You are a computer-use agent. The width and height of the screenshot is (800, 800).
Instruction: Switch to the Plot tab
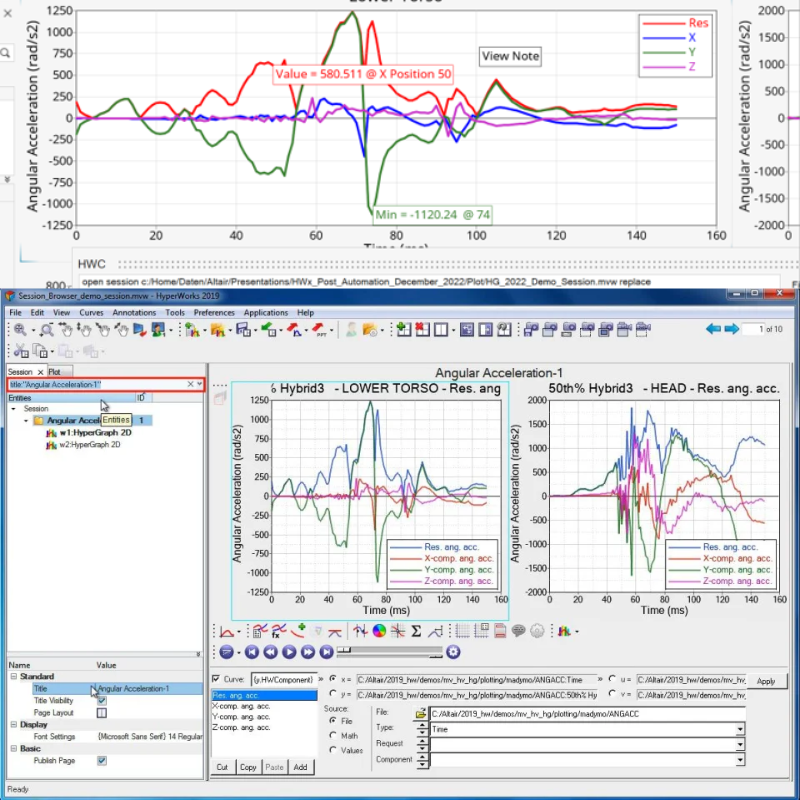click(x=54, y=371)
